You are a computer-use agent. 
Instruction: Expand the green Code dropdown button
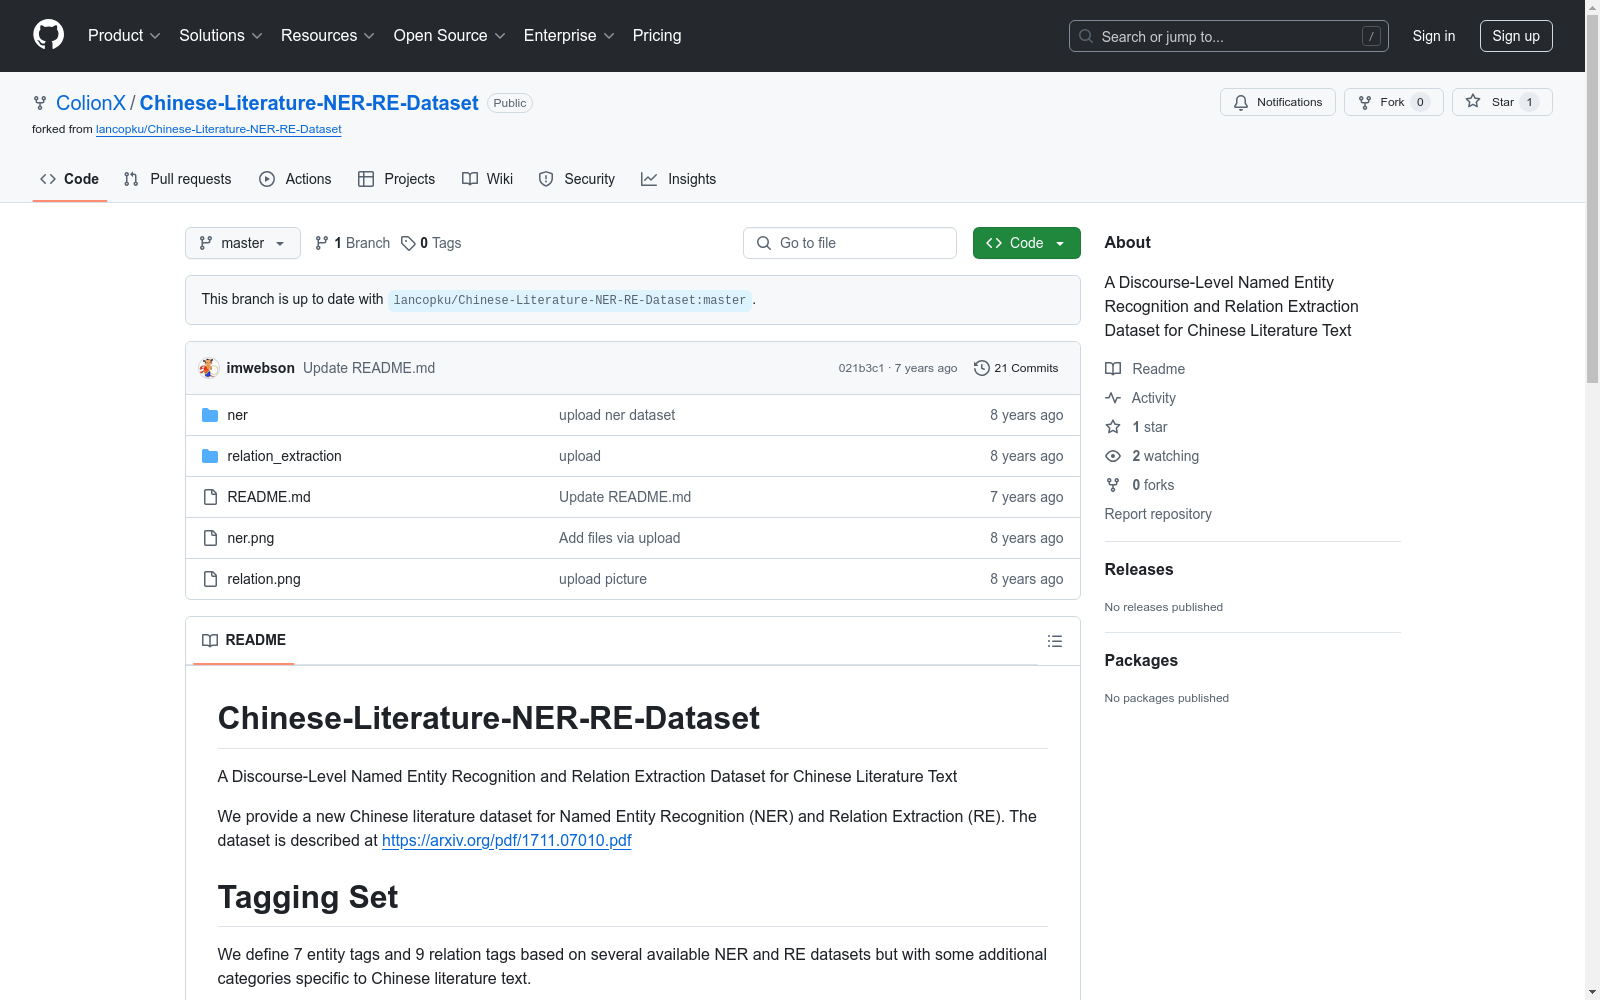coord(1026,243)
